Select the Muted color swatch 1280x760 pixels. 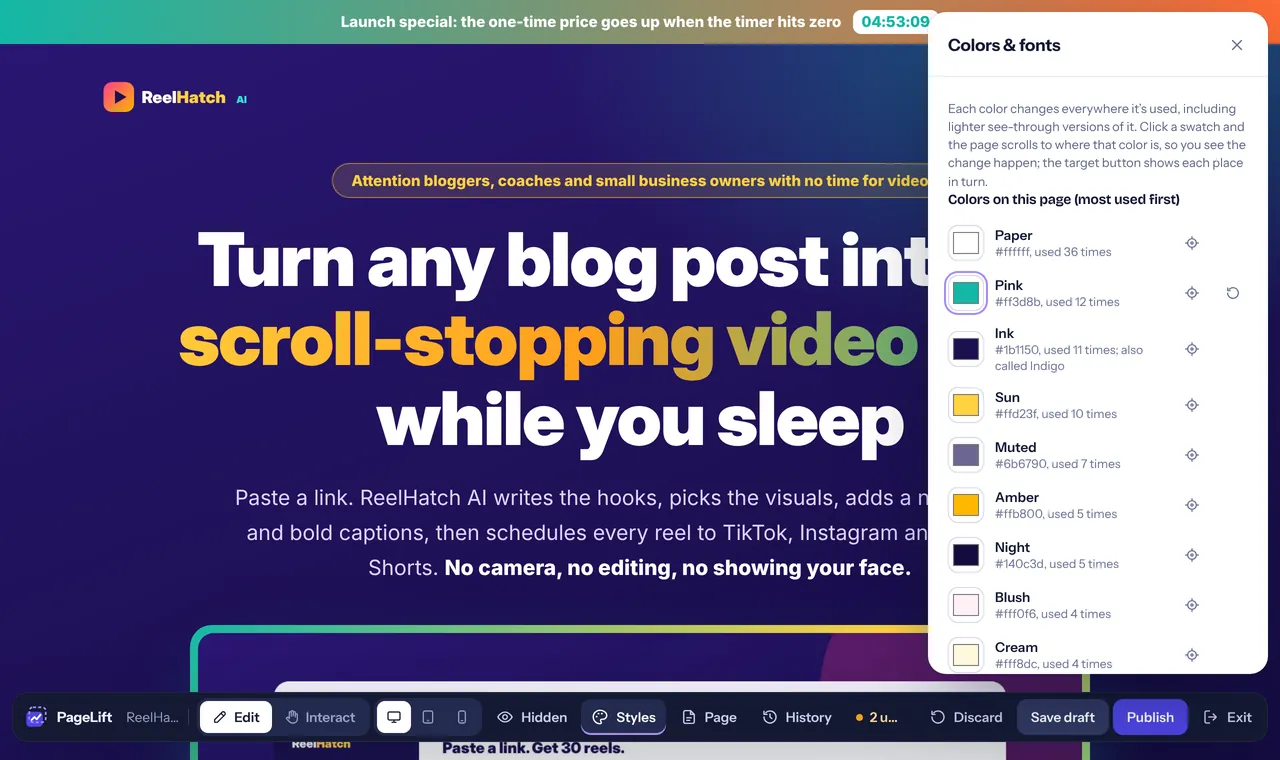(x=966, y=455)
